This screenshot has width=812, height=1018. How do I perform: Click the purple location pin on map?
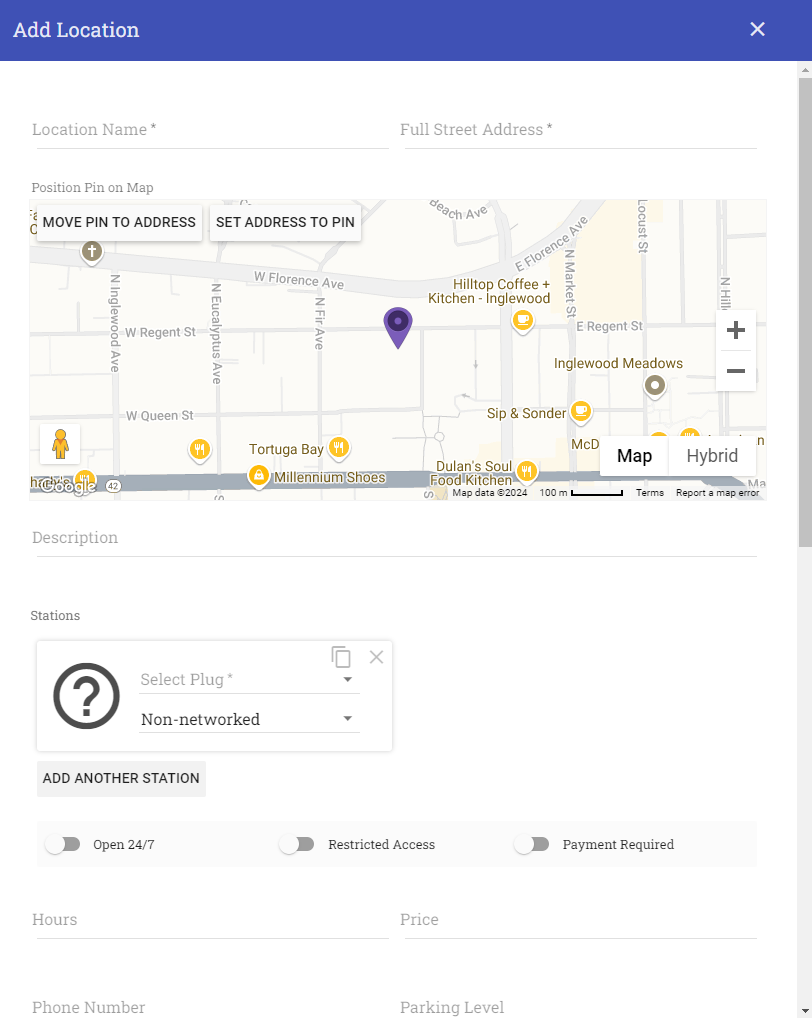click(398, 325)
